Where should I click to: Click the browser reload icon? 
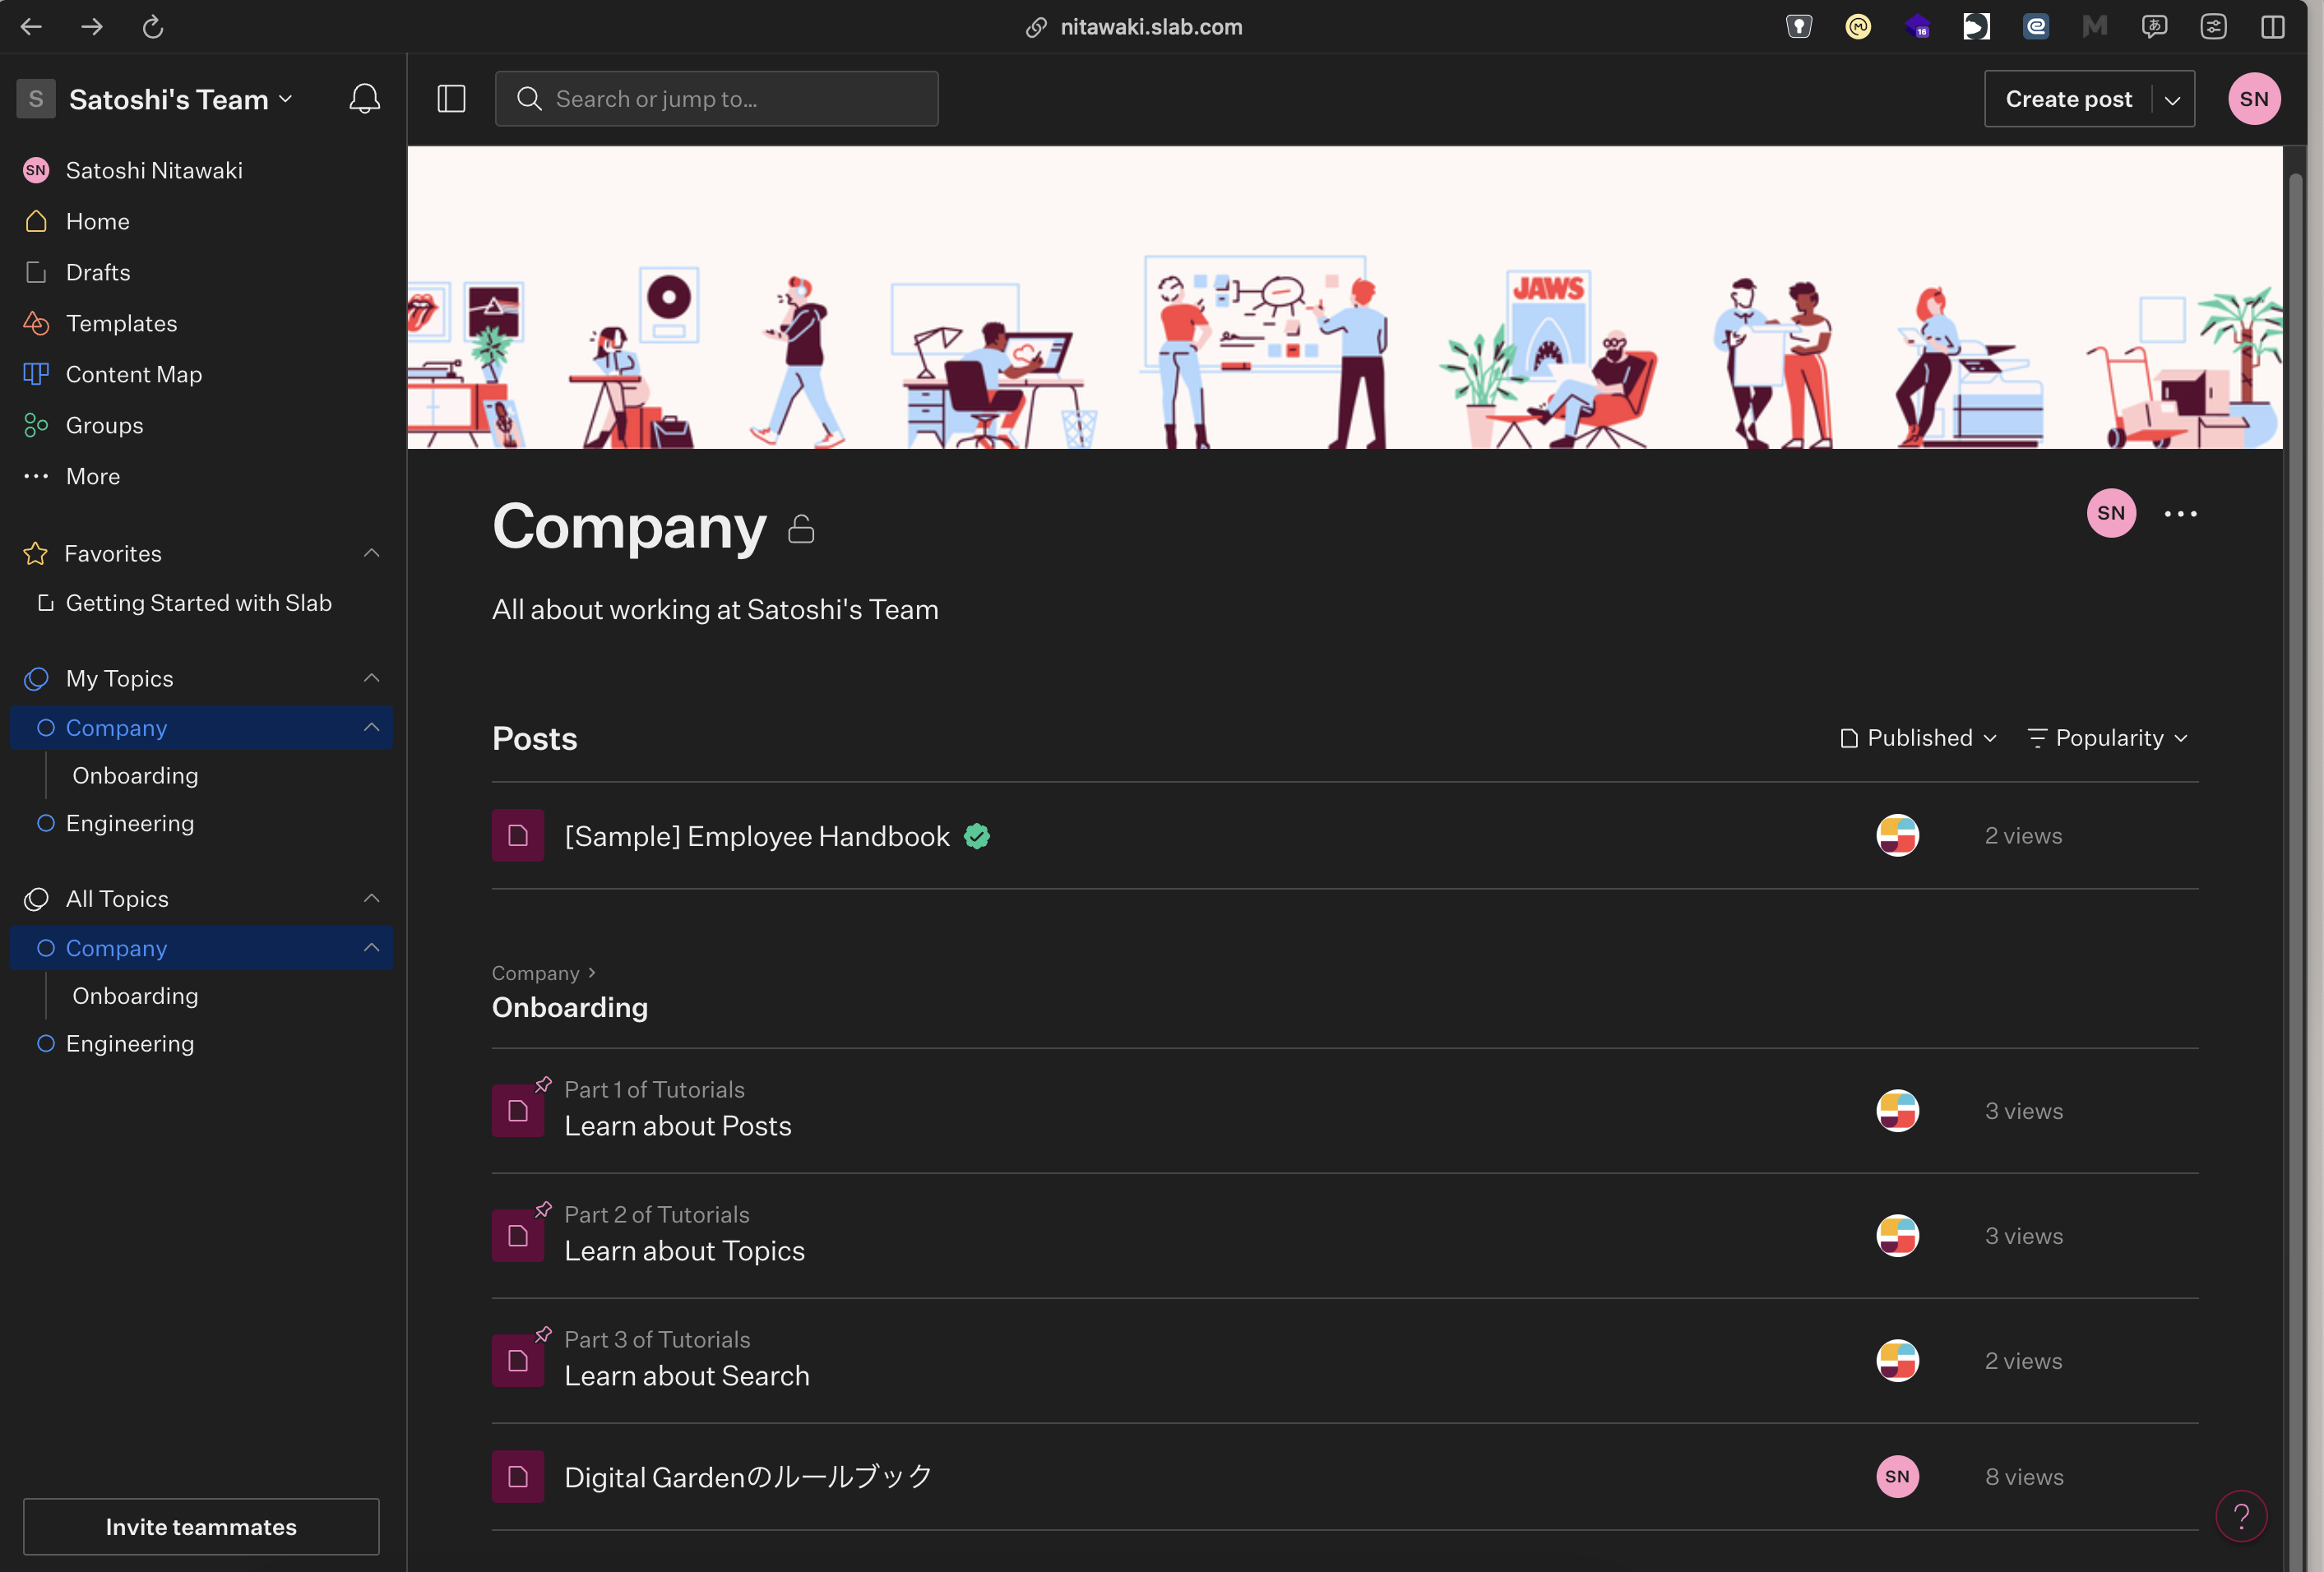point(152,27)
